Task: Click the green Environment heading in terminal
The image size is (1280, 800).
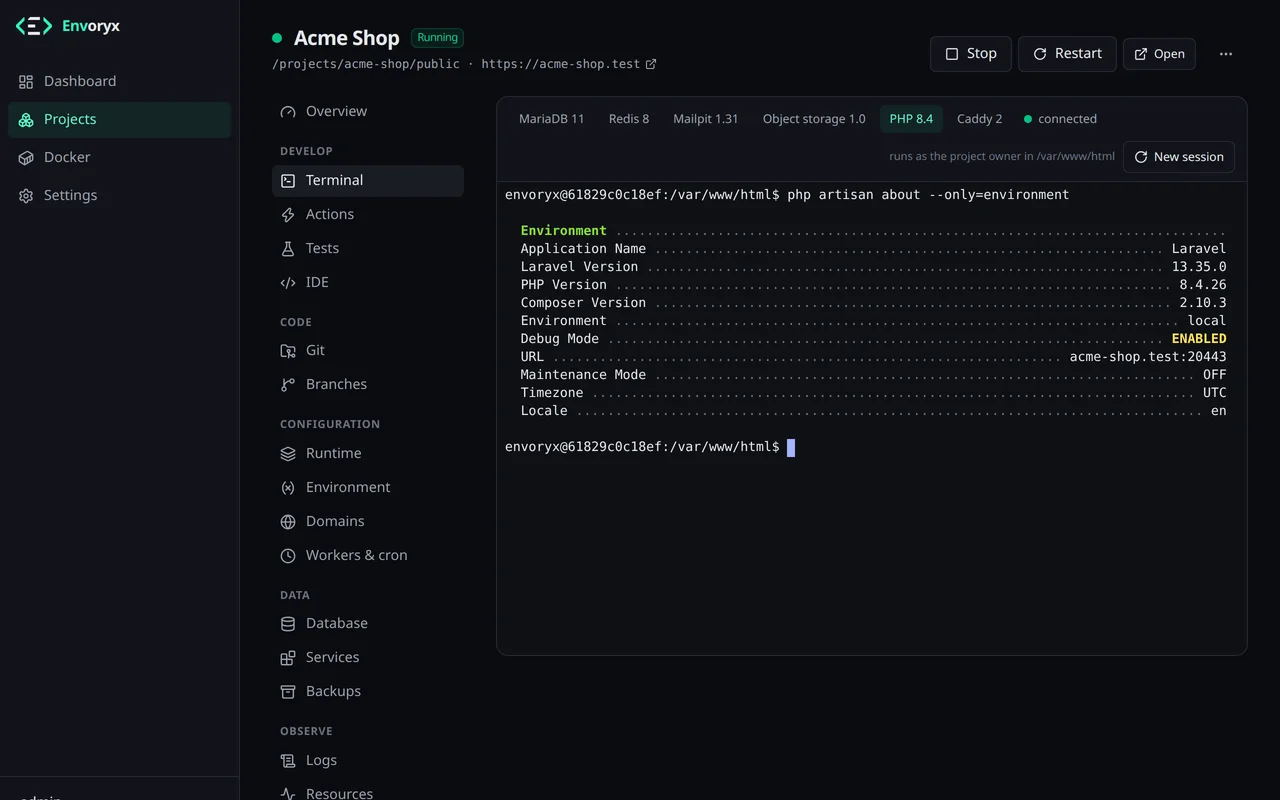Action: click(563, 231)
